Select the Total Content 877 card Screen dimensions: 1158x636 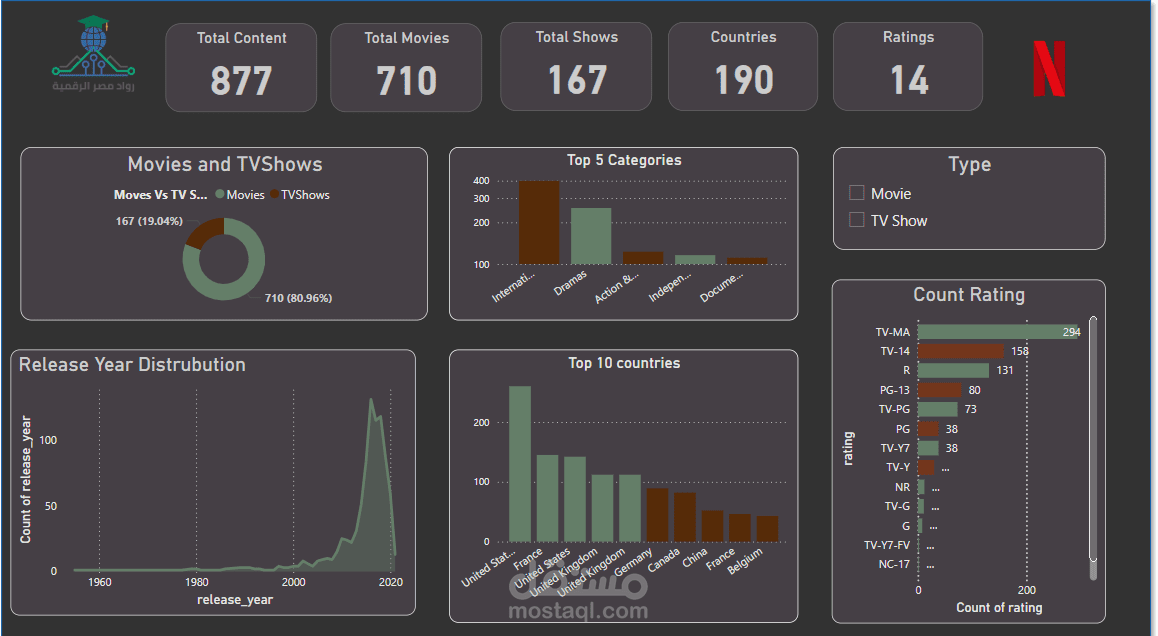coord(240,66)
